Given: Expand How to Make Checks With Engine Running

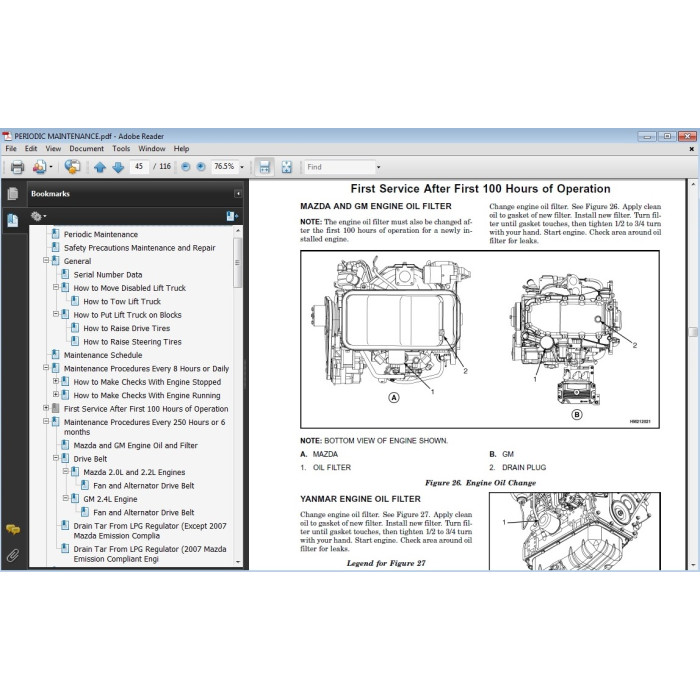Looking at the screenshot, I should (56, 394).
